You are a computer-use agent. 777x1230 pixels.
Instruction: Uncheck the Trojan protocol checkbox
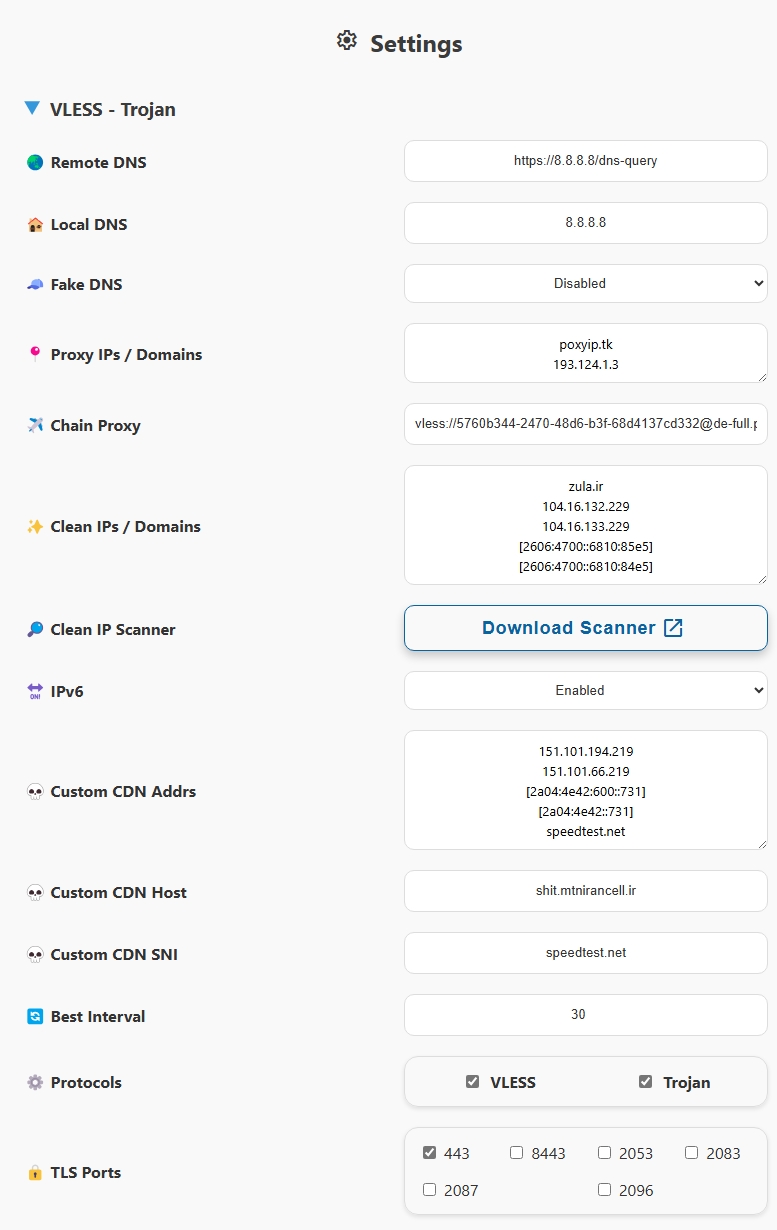click(645, 1082)
